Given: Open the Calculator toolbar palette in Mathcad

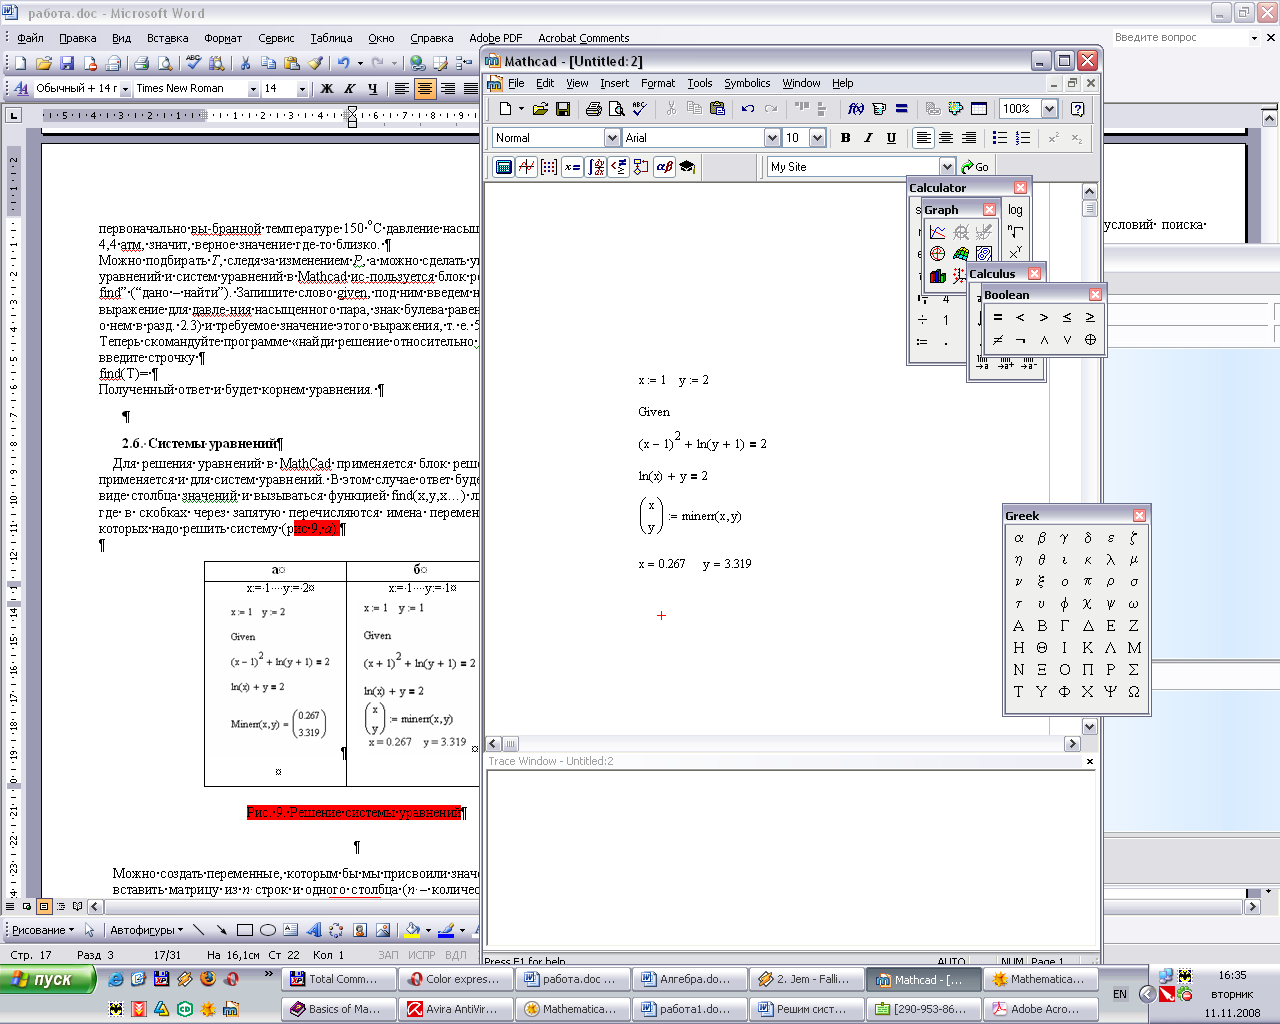Looking at the screenshot, I should point(504,167).
